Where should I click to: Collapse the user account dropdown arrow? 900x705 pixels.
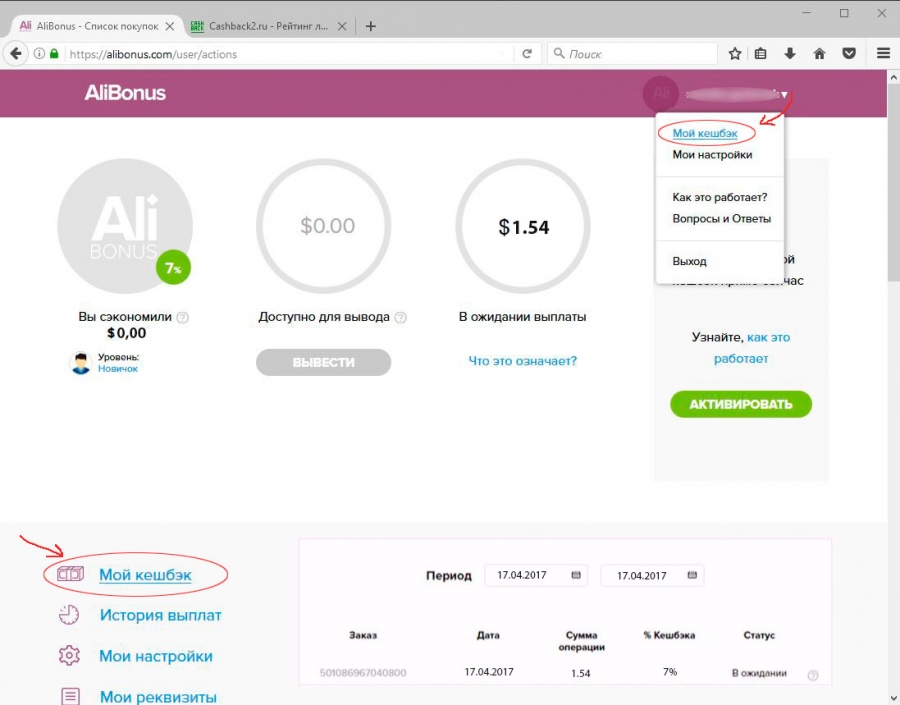click(784, 94)
